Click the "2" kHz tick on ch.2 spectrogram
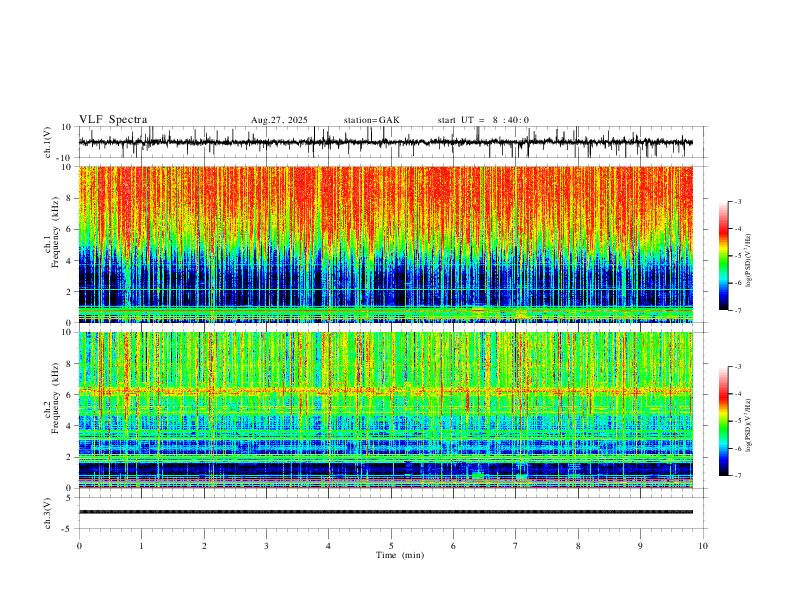This screenshot has height=612, width=792. coord(70,457)
